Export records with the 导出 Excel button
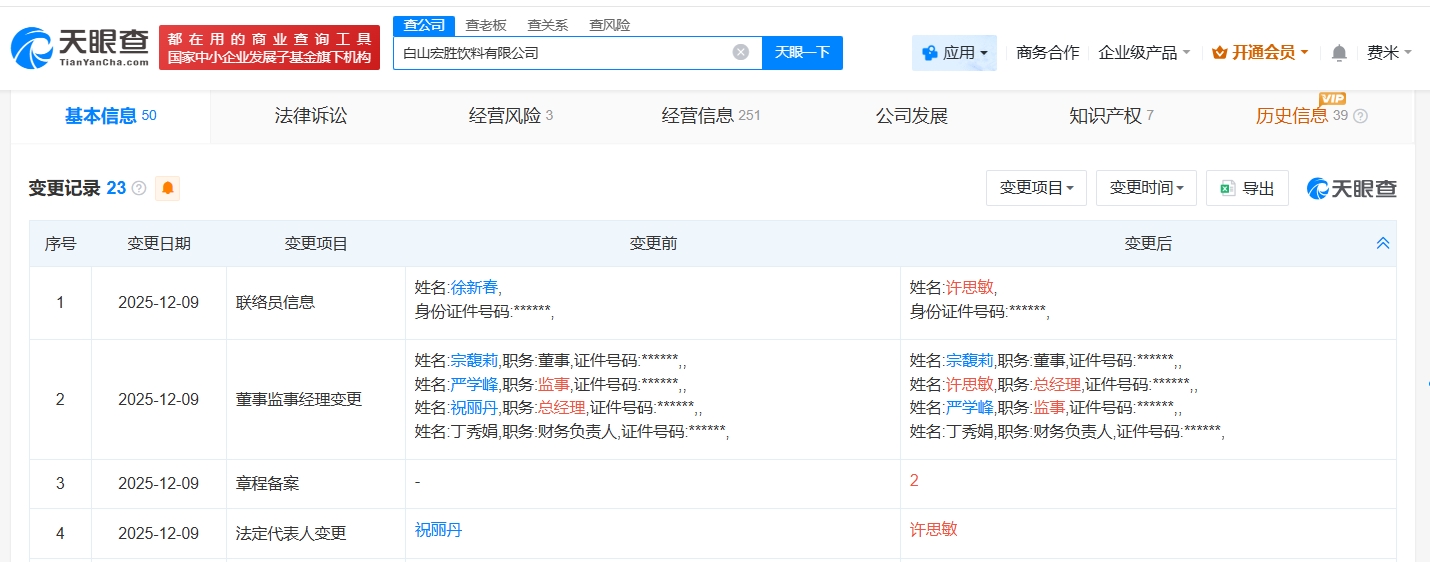The height and width of the screenshot is (562, 1430). pos(1247,188)
